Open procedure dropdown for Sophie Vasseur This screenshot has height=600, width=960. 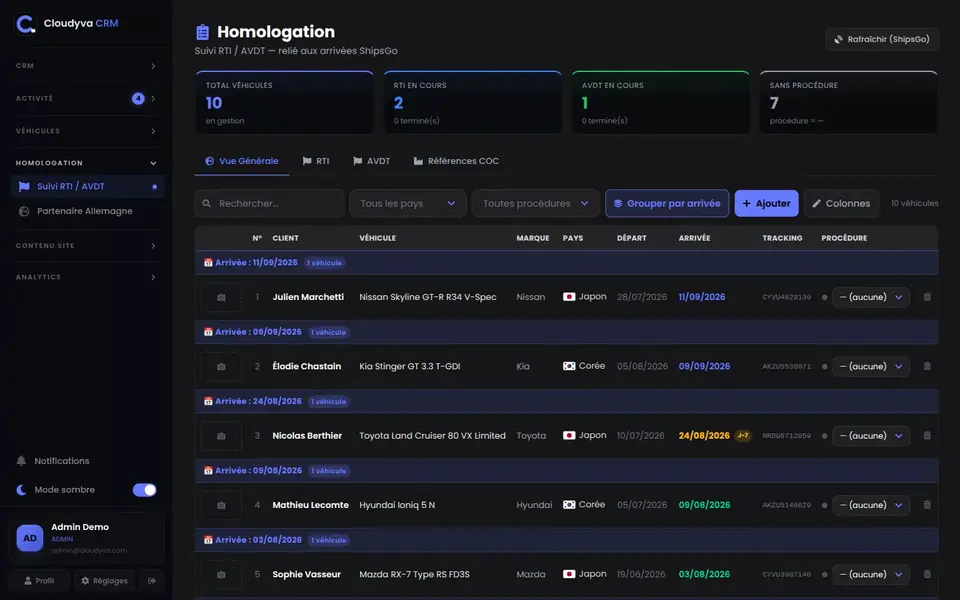pyautogui.click(x=871, y=574)
